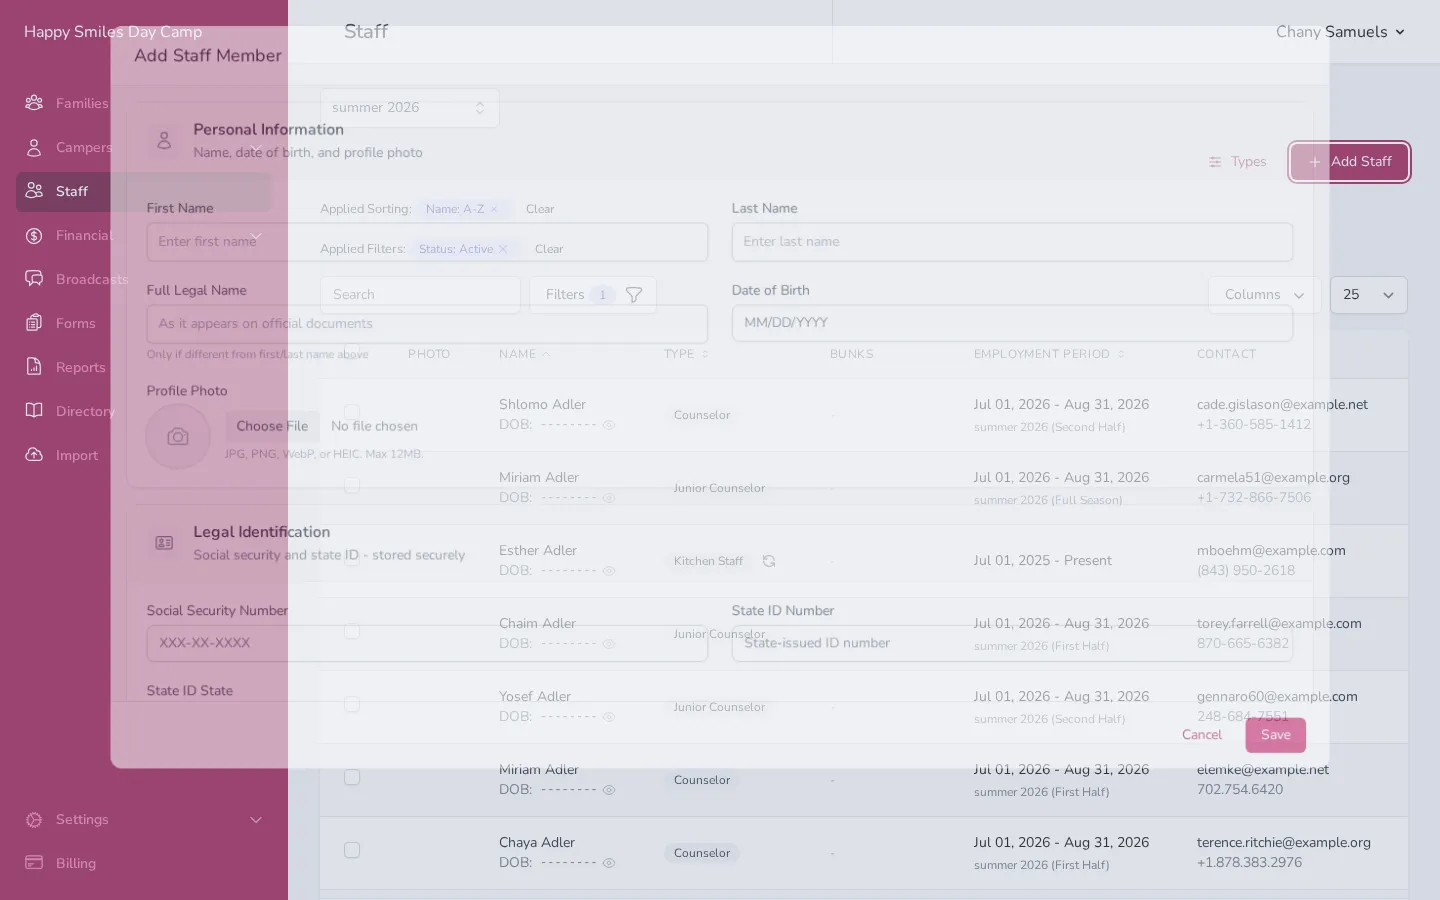
Task: Expand the Financial sidebar chevron
Action: pyautogui.click(x=256, y=236)
